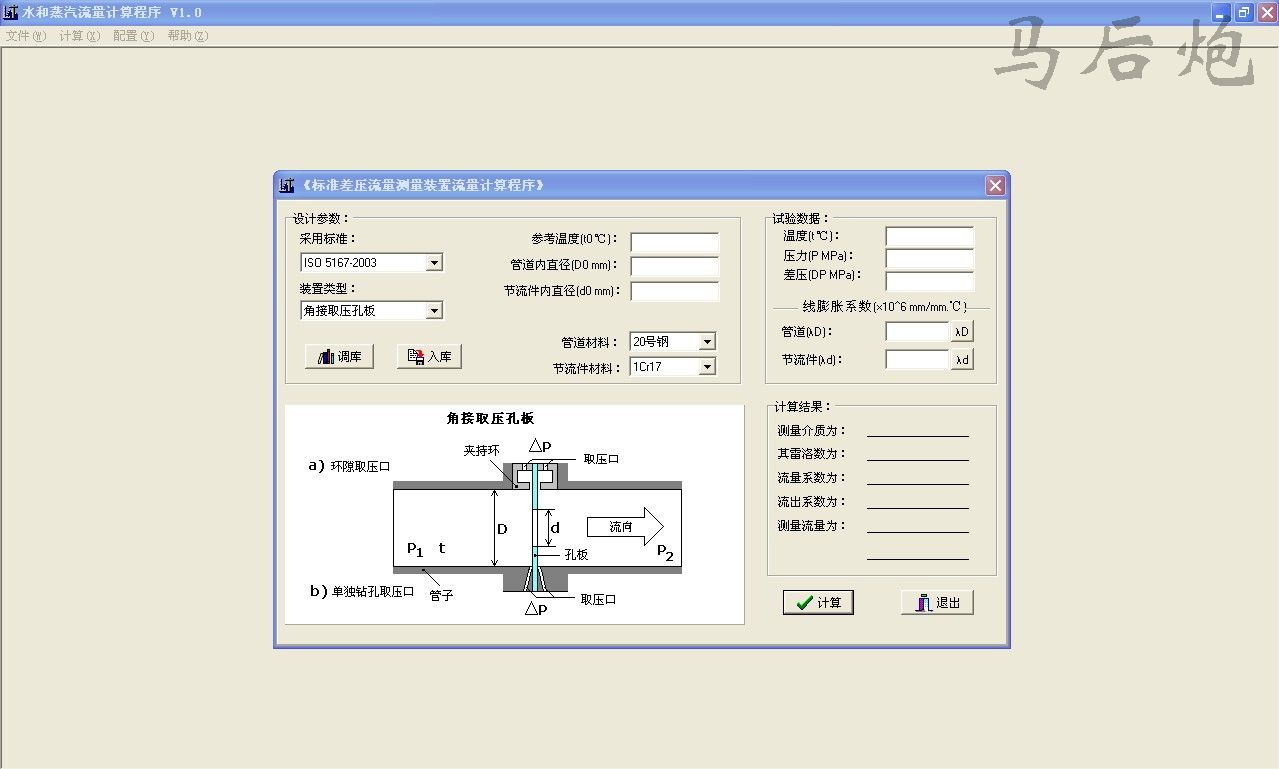Focus the 管道内直径 input field
The image size is (1279, 769).
tap(675, 267)
